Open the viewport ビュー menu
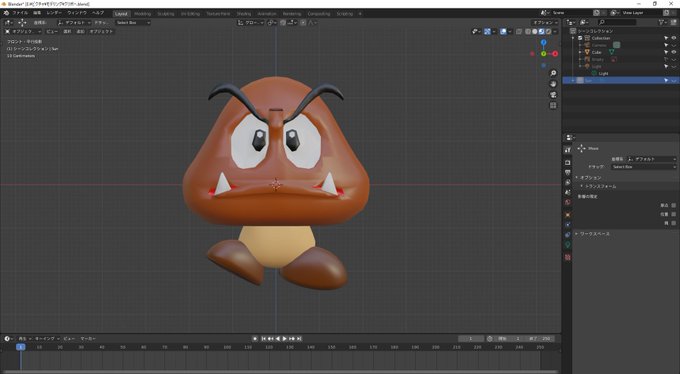Viewport: 680px width, 374px height. click(x=52, y=32)
